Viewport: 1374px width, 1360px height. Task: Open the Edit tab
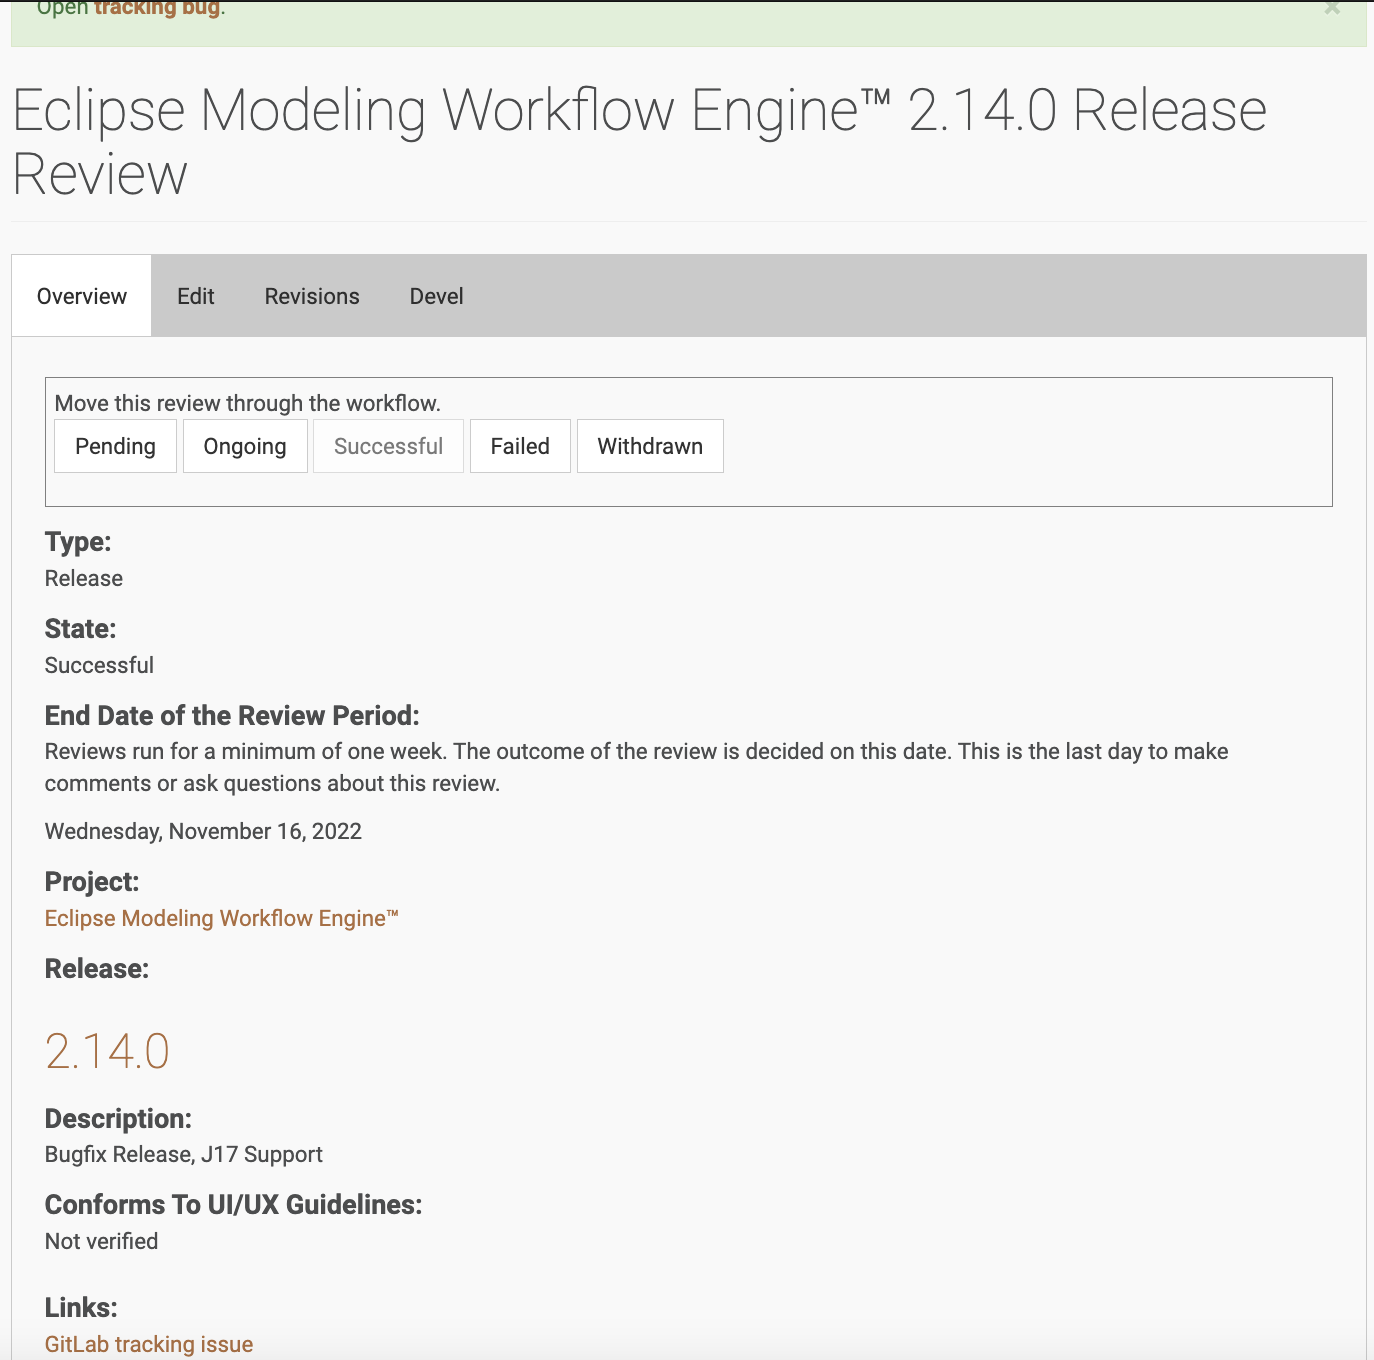196,296
